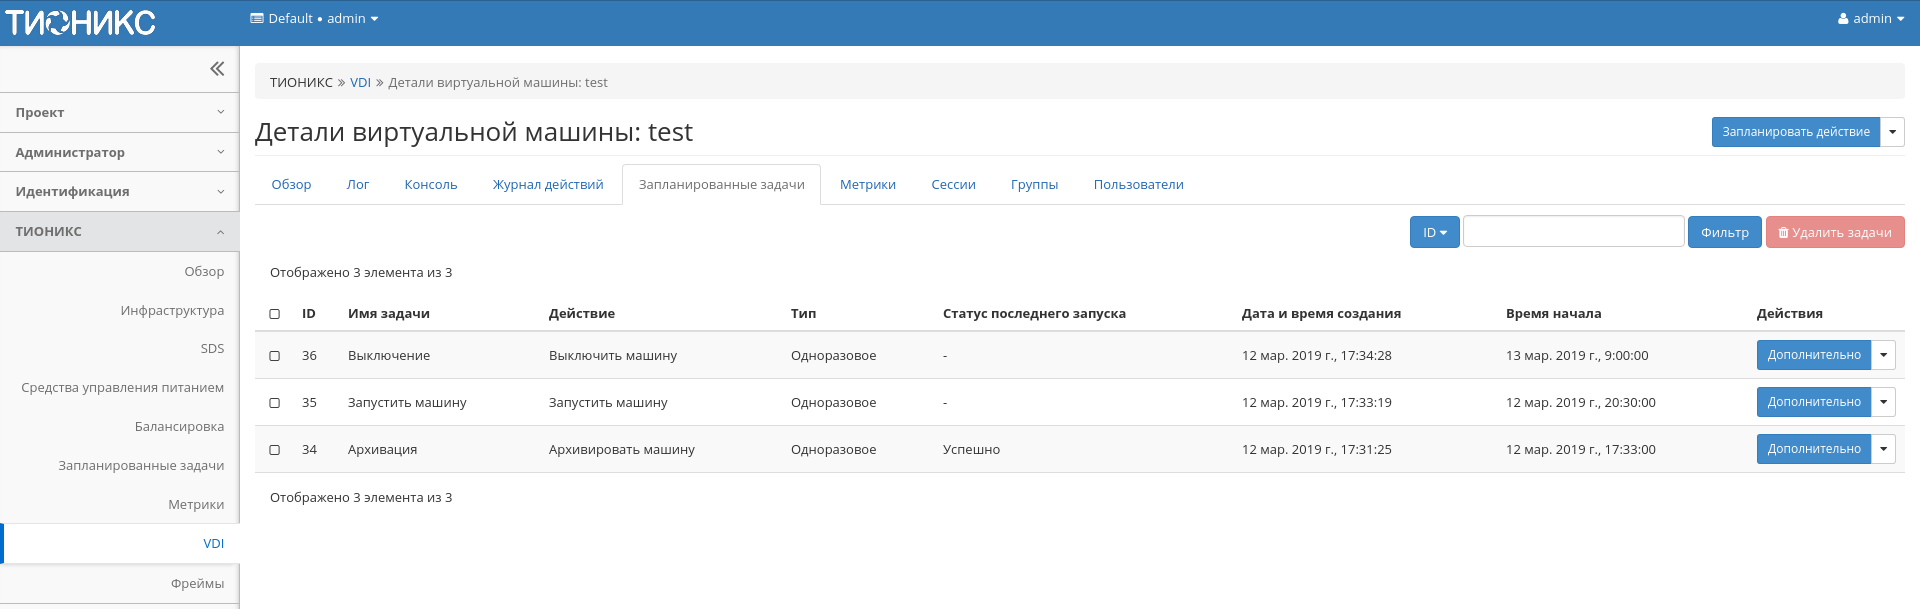This screenshot has height=609, width=1920.
Task: Toggle the select-all tasks checkbox
Action: pyautogui.click(x=275, y=314)
